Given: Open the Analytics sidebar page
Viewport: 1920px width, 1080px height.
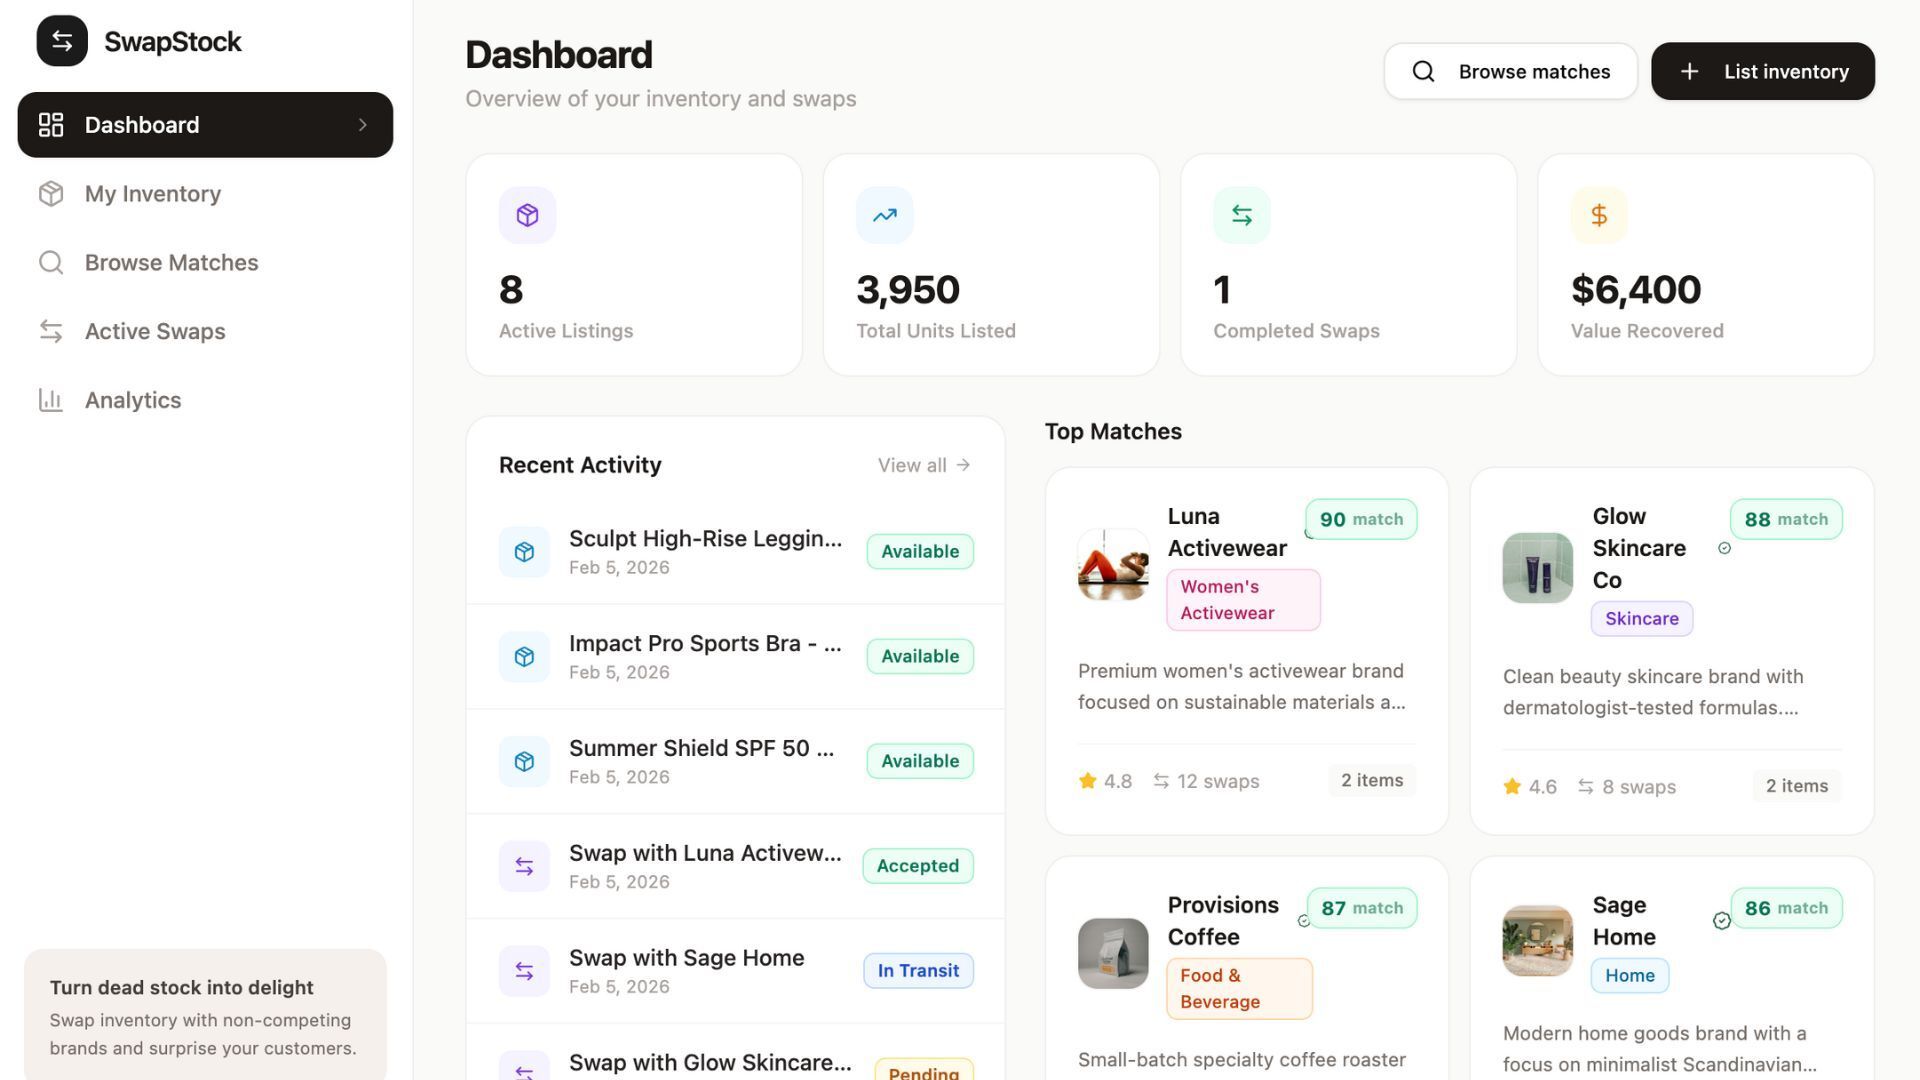Looking at the screenshot, I should (133, 400).
